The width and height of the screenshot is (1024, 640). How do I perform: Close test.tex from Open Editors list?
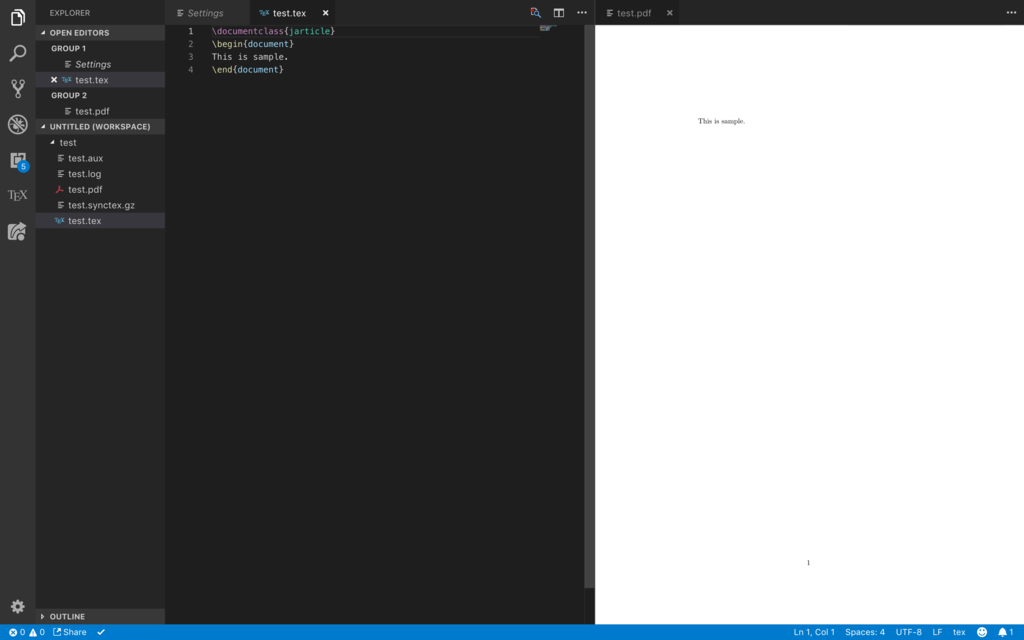(x=54, y=80)
